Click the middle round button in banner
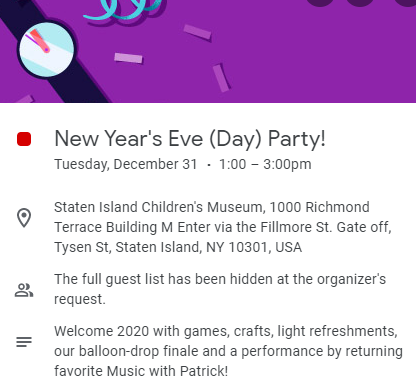This screenshot has height=388, width=416. (360, 2)
